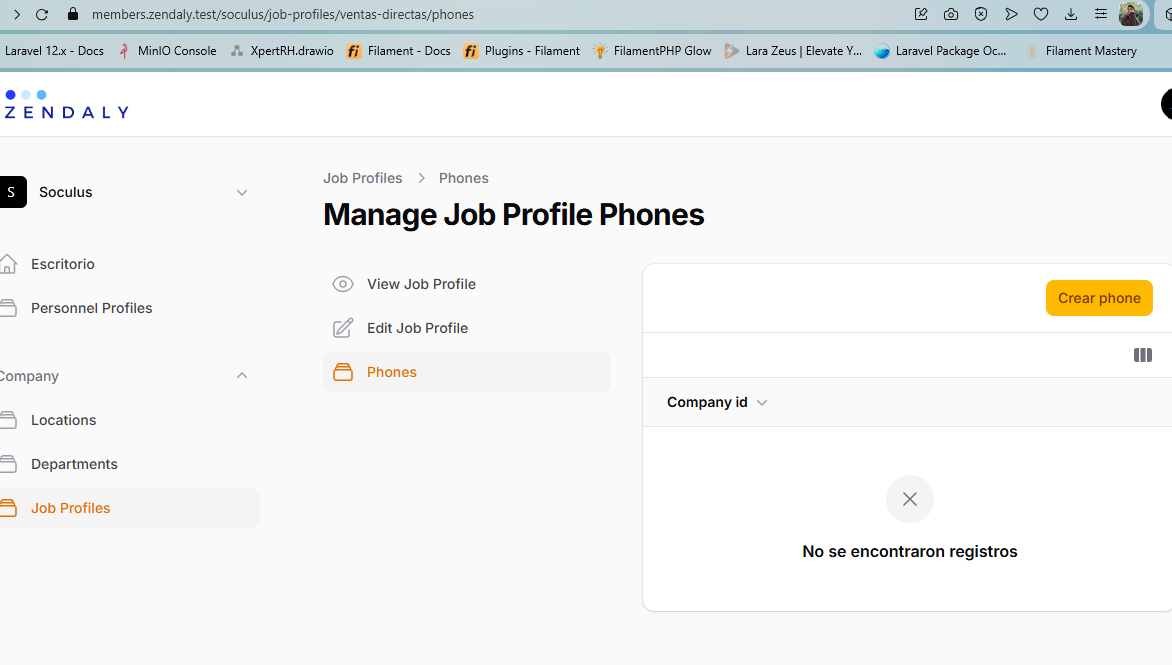Collapse the Company navigation group
1172x665 pixels.
(x=241, y=376)
